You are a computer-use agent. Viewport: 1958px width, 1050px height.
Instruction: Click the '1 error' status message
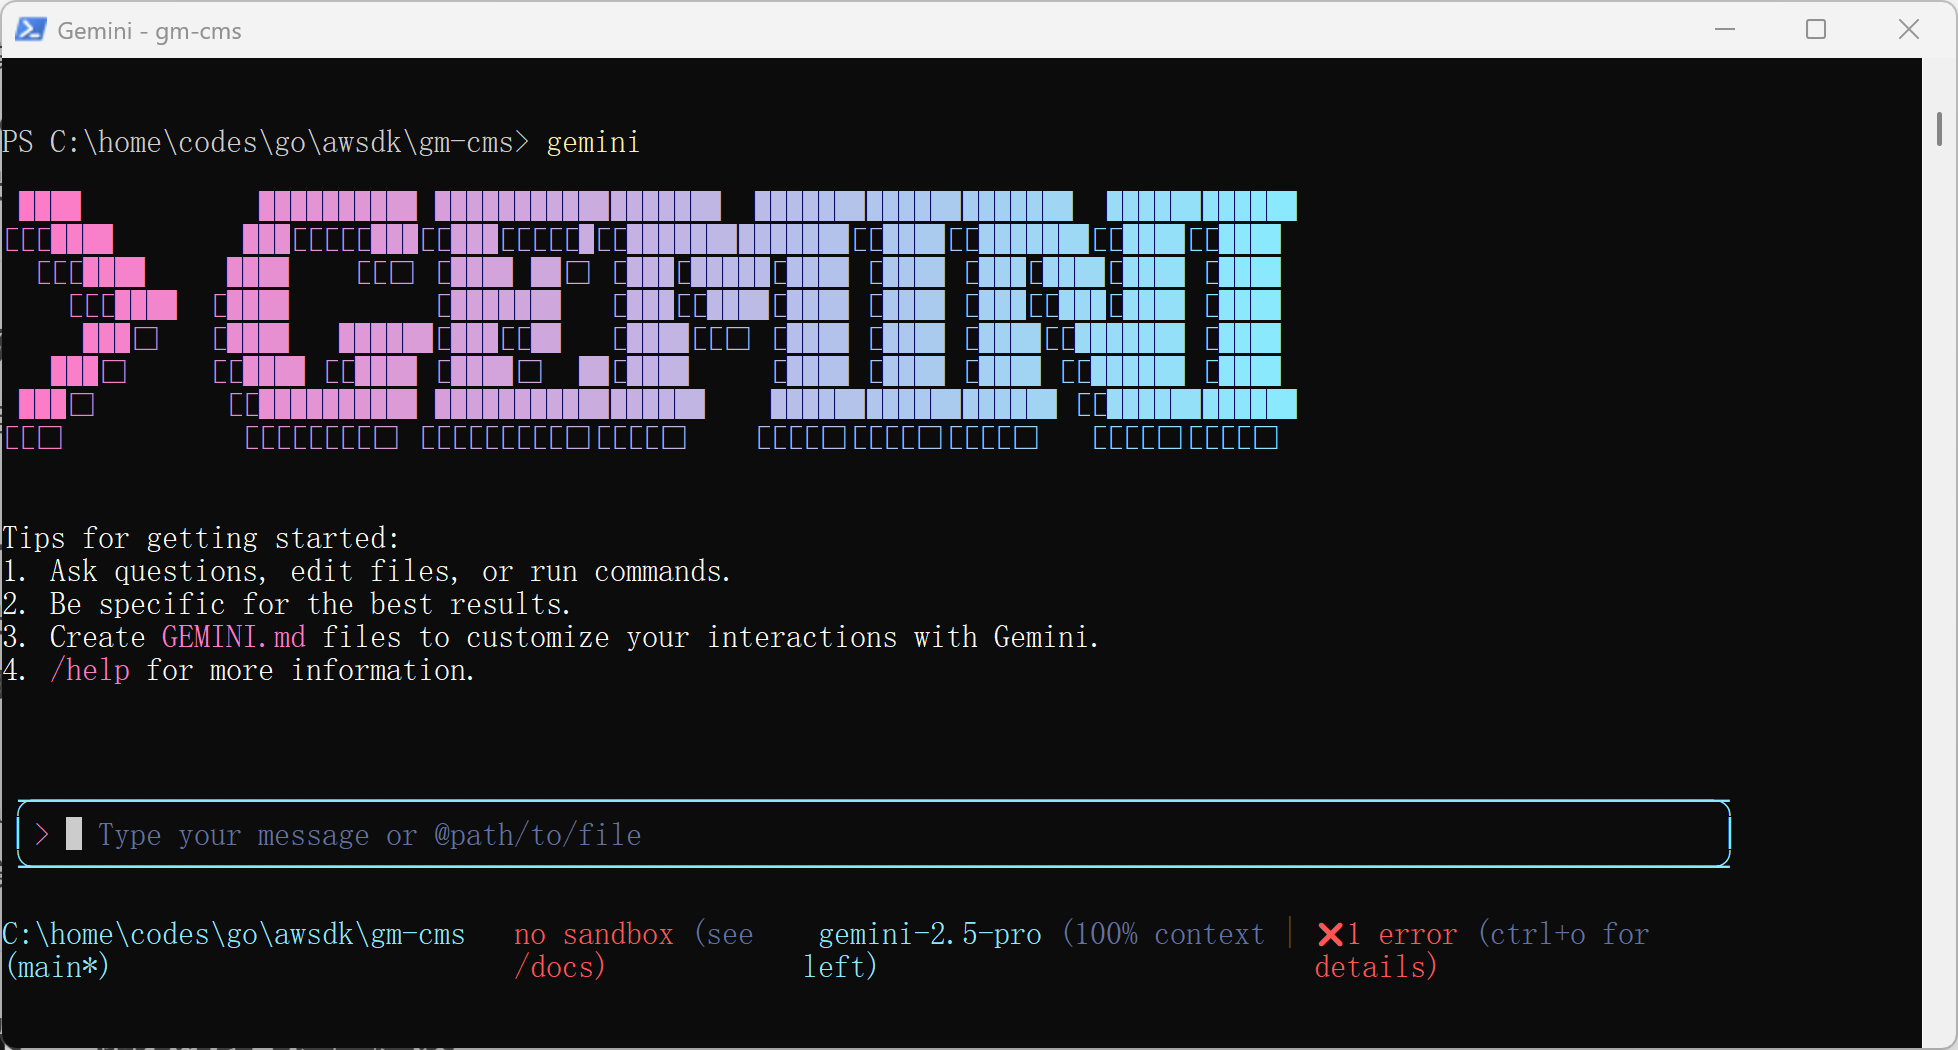point(1400,934)
